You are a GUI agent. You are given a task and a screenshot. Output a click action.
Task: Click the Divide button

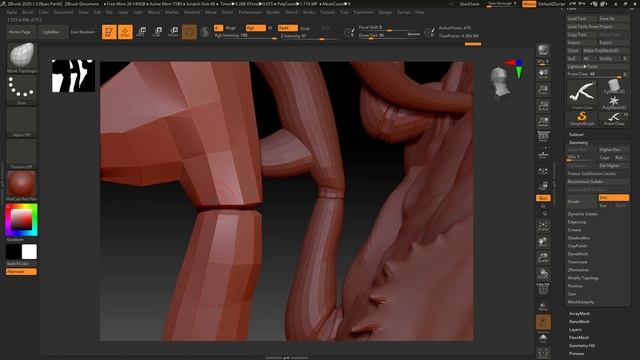pos(582,201)
